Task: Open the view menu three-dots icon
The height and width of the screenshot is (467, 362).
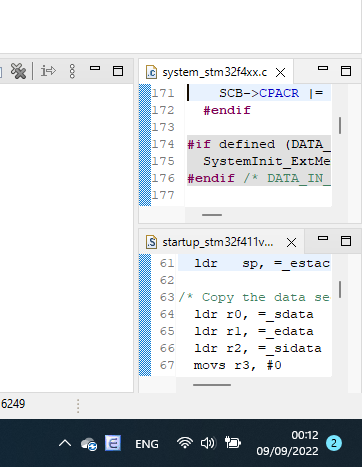Action: (x=72, y=71)
